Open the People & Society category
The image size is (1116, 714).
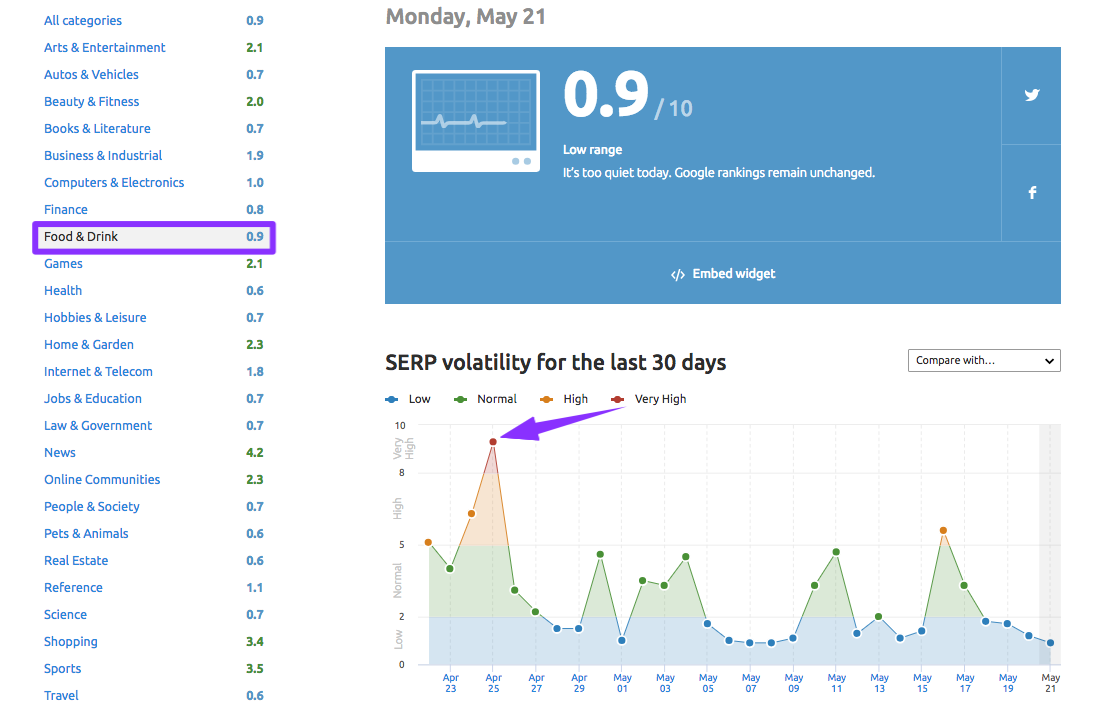point(92,508)
